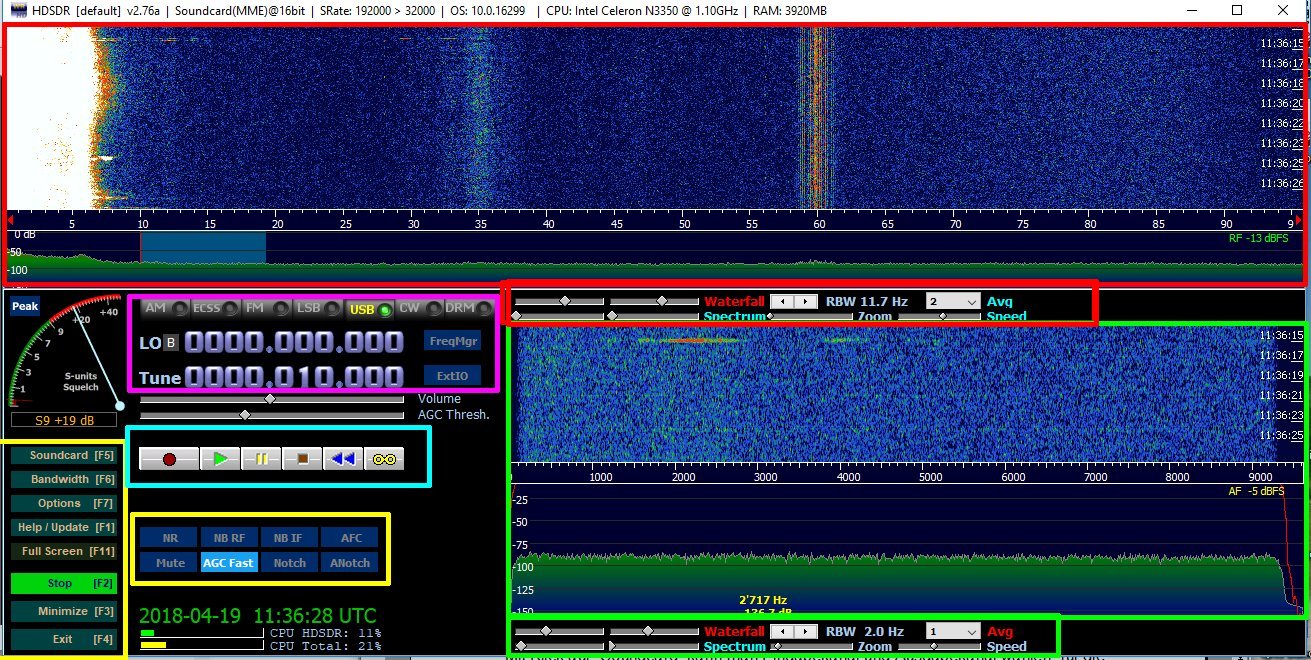This screenshot has height=660, width=1311.
Task: Open the upper Avg dropdown showing 2
Action: (x=952, y=301)
